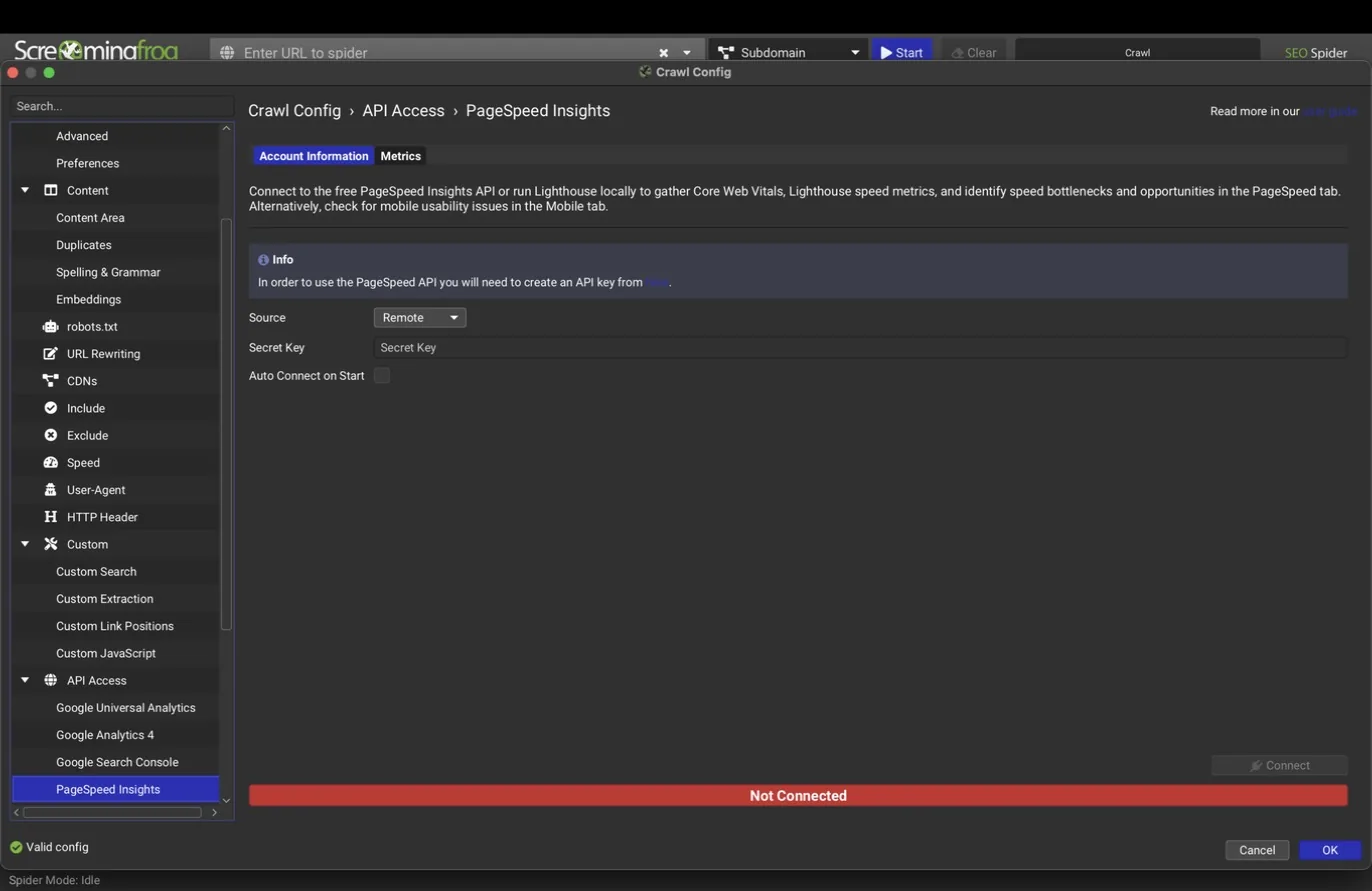Switch to the Metrics tab
Viewport: 1372px width, 891px height.
[400, 156]
